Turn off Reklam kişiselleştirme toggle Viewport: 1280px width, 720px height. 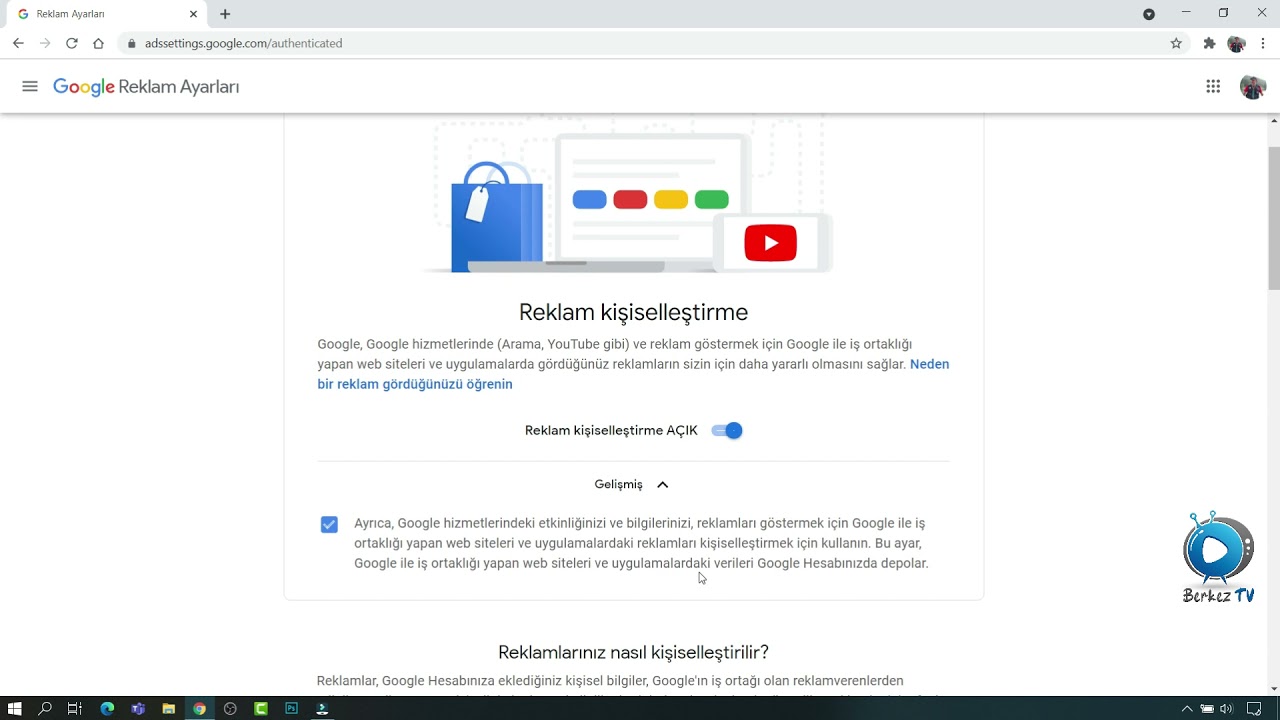(727, 431)
